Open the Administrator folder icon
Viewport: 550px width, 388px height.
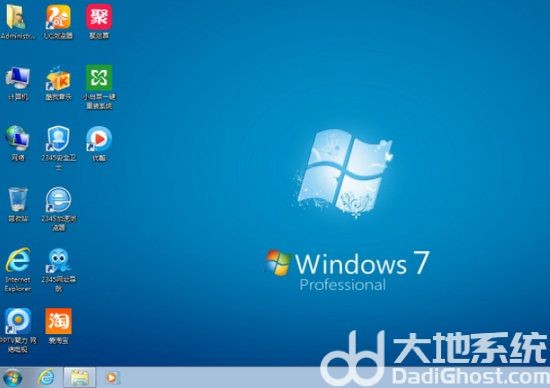pos(16,17)
